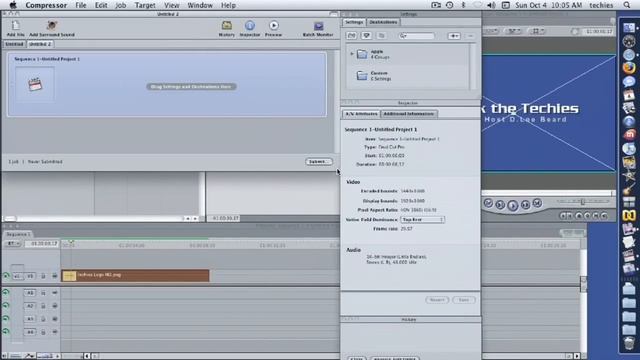The width and height of the screenshot is (640, 360).
Task: Click the timeline vertical scrollbar thumb
Action: pyautogui.click(x=584, y=284)
